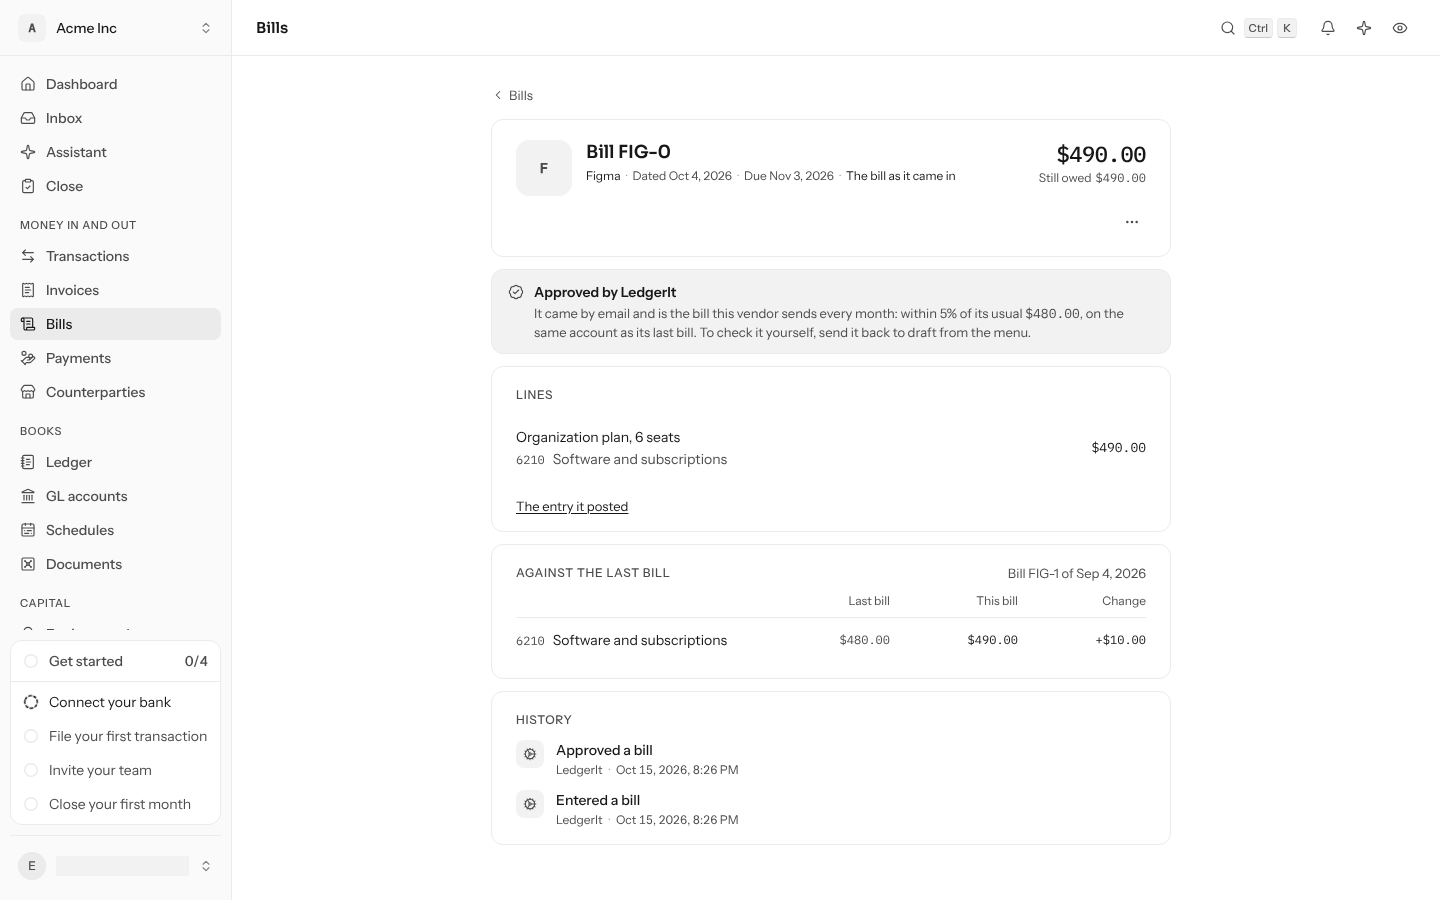
Task: Click the $480.00 last bill amount
Action: point(864,640)
